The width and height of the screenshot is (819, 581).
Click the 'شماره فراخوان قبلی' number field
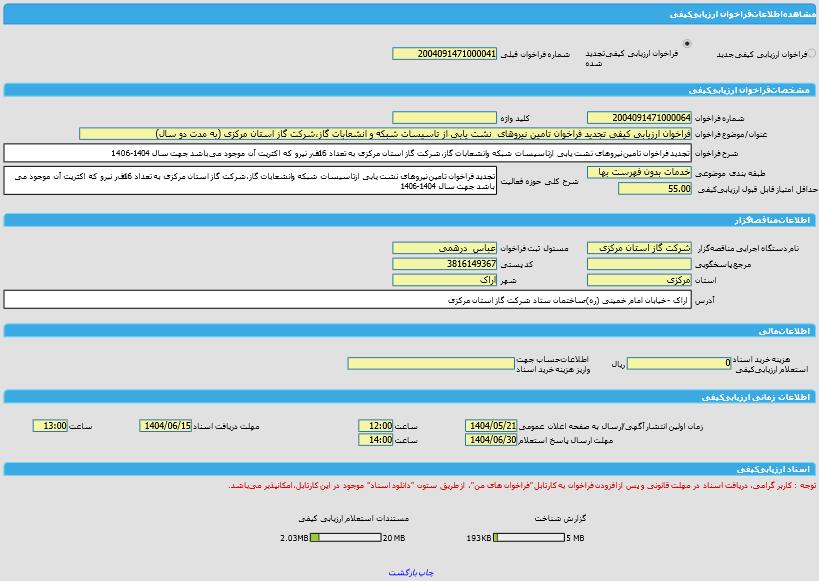click(x=444, y=54)
